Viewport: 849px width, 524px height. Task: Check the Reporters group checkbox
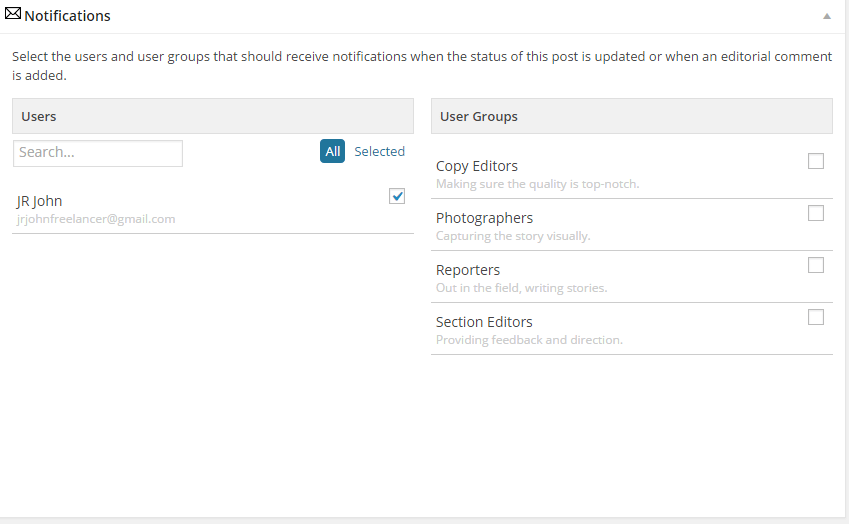point(815,265)
